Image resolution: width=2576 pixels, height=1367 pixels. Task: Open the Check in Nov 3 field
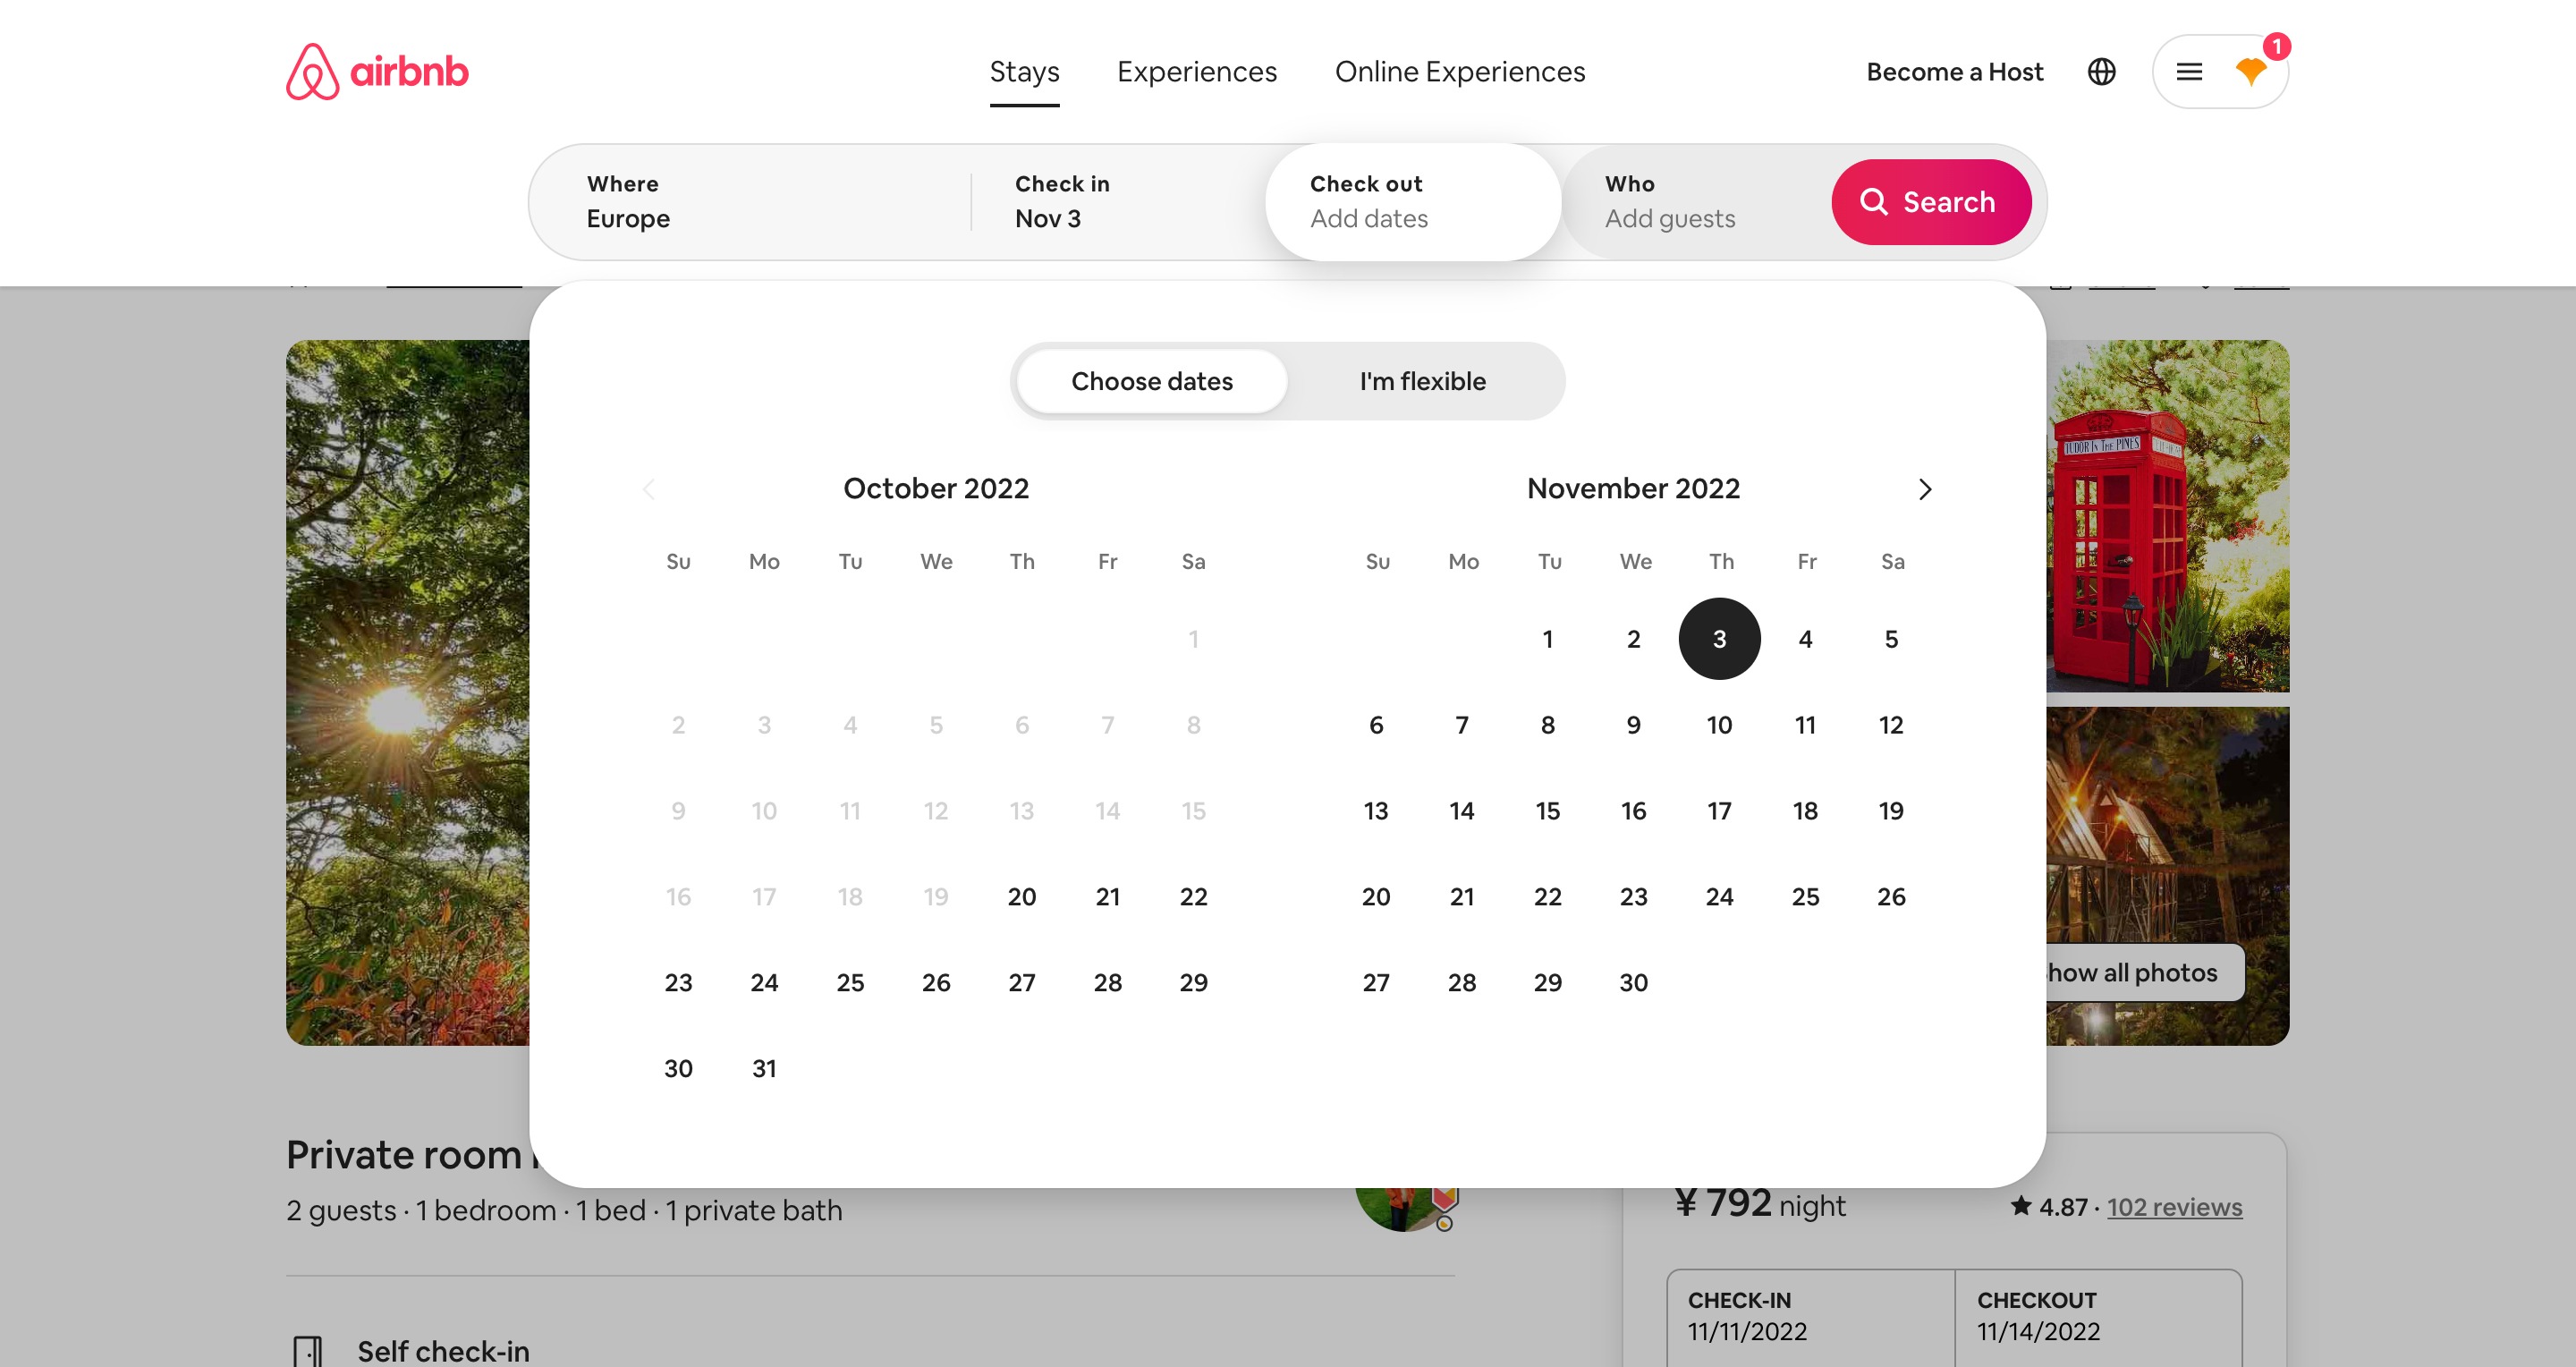[x=1117, y=202]
